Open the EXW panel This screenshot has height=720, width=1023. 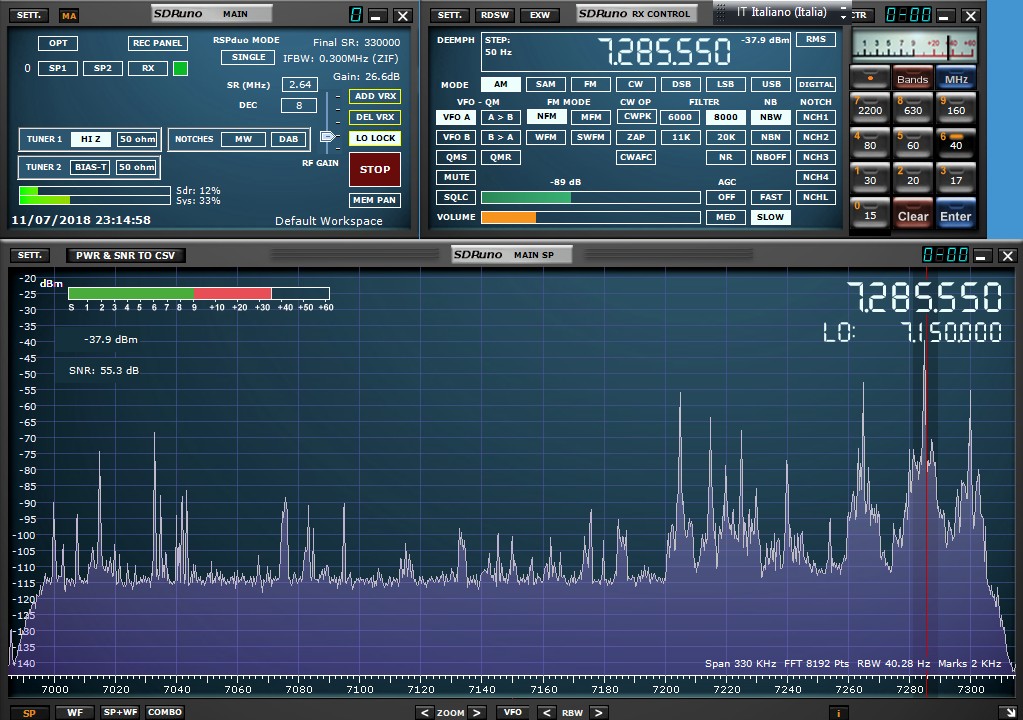540,15
